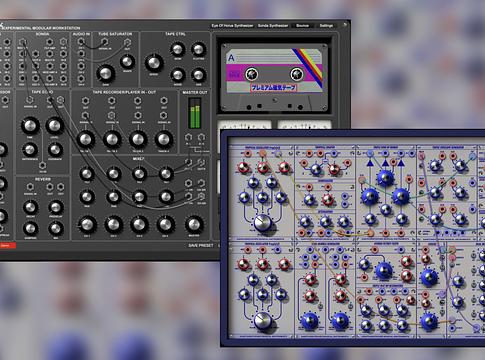Image resolution: width=485 pixels, height=360 pixels.
Task: Click the large silver knob in the blue synth's upper oscillator module
Action: tap(263, 223)
